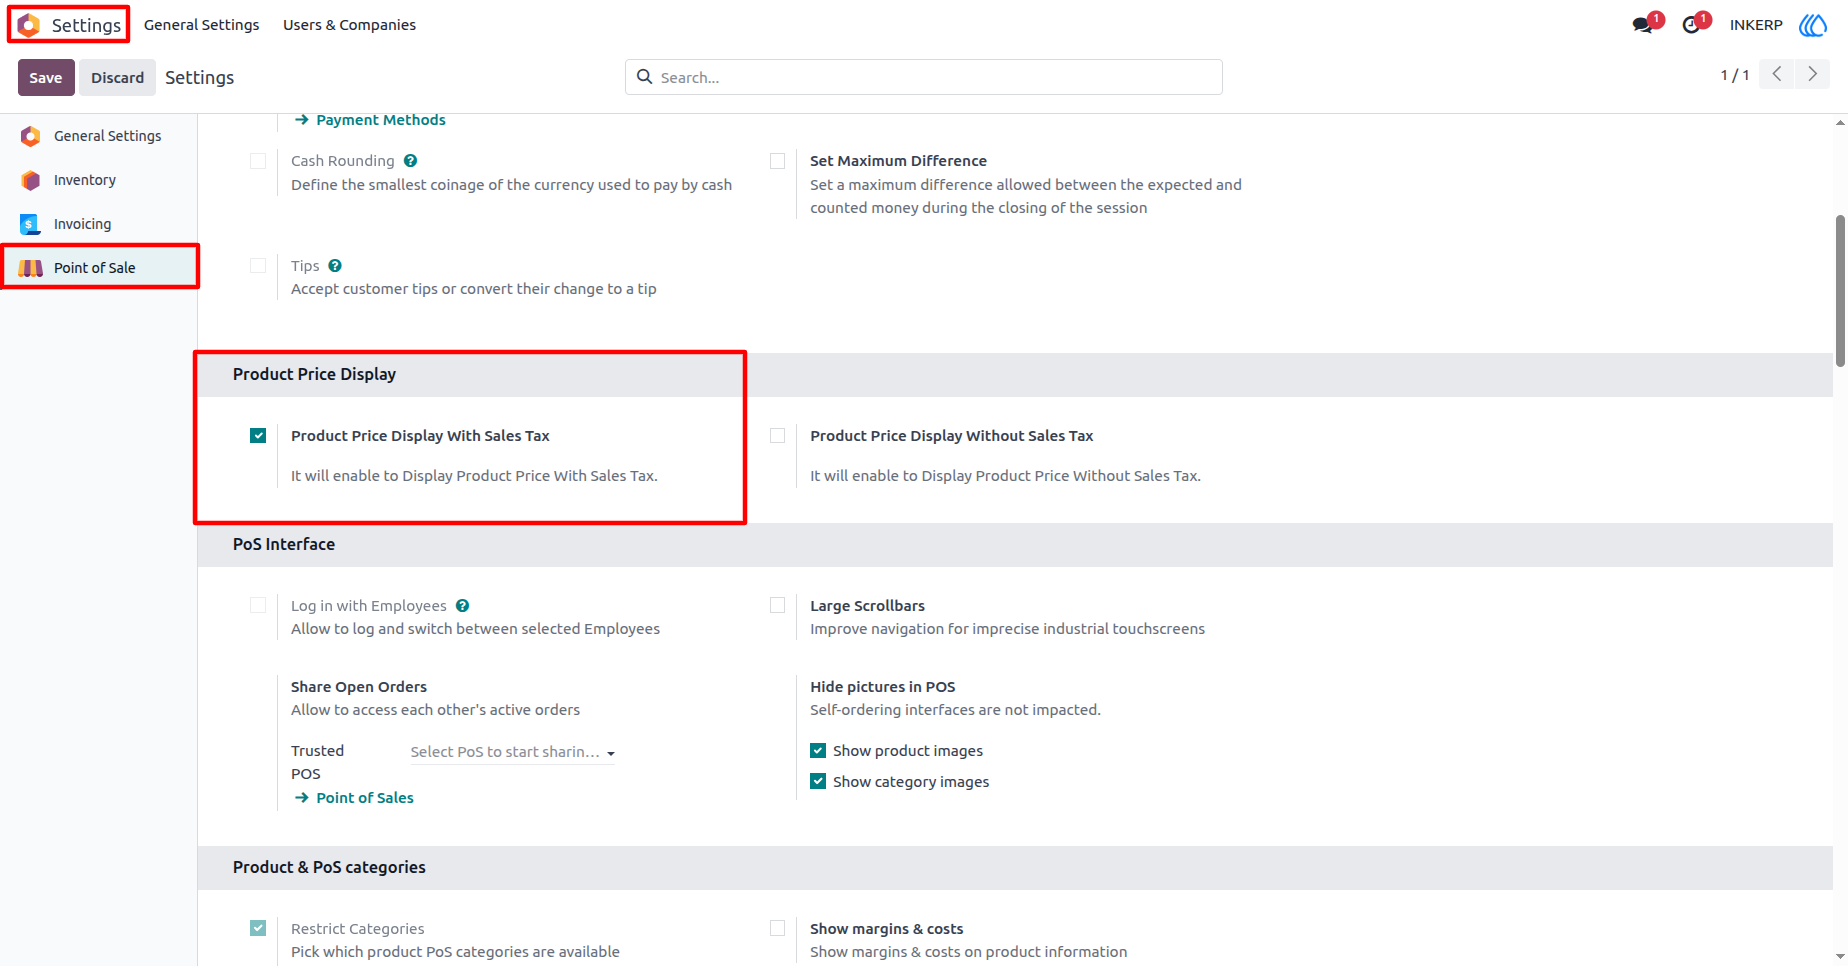Image resolution: width=1848 pixels, height=966 pixels.
Task: Click the Save button
Action: point(46,78)
